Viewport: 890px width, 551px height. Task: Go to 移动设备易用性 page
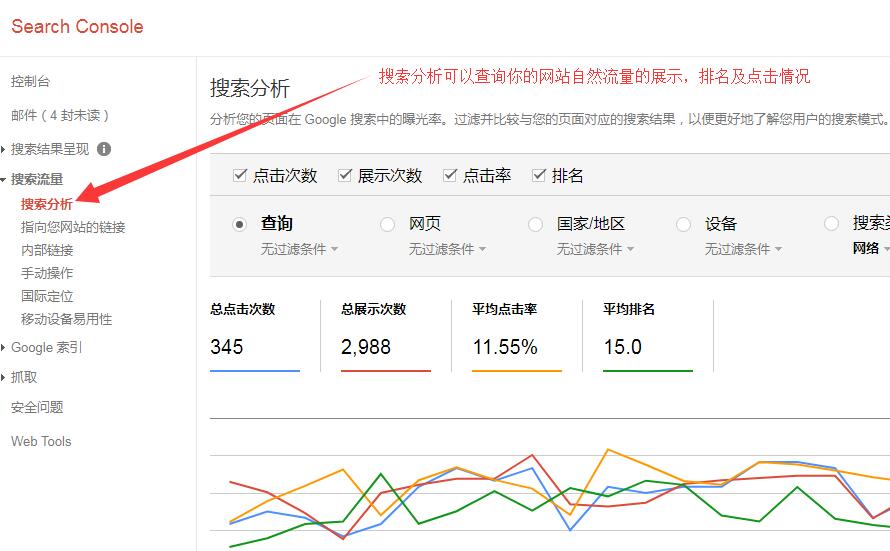[x=66, y=319]
